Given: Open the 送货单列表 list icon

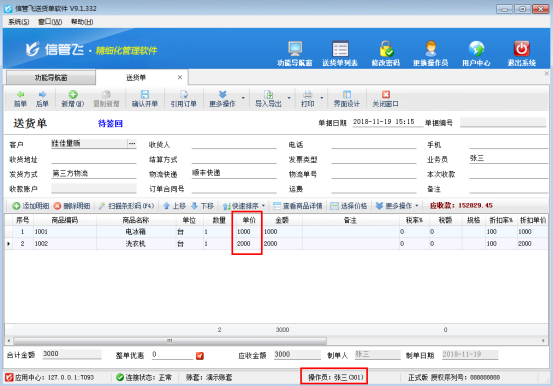Looking at the screenshot, I should click(340, 49).
